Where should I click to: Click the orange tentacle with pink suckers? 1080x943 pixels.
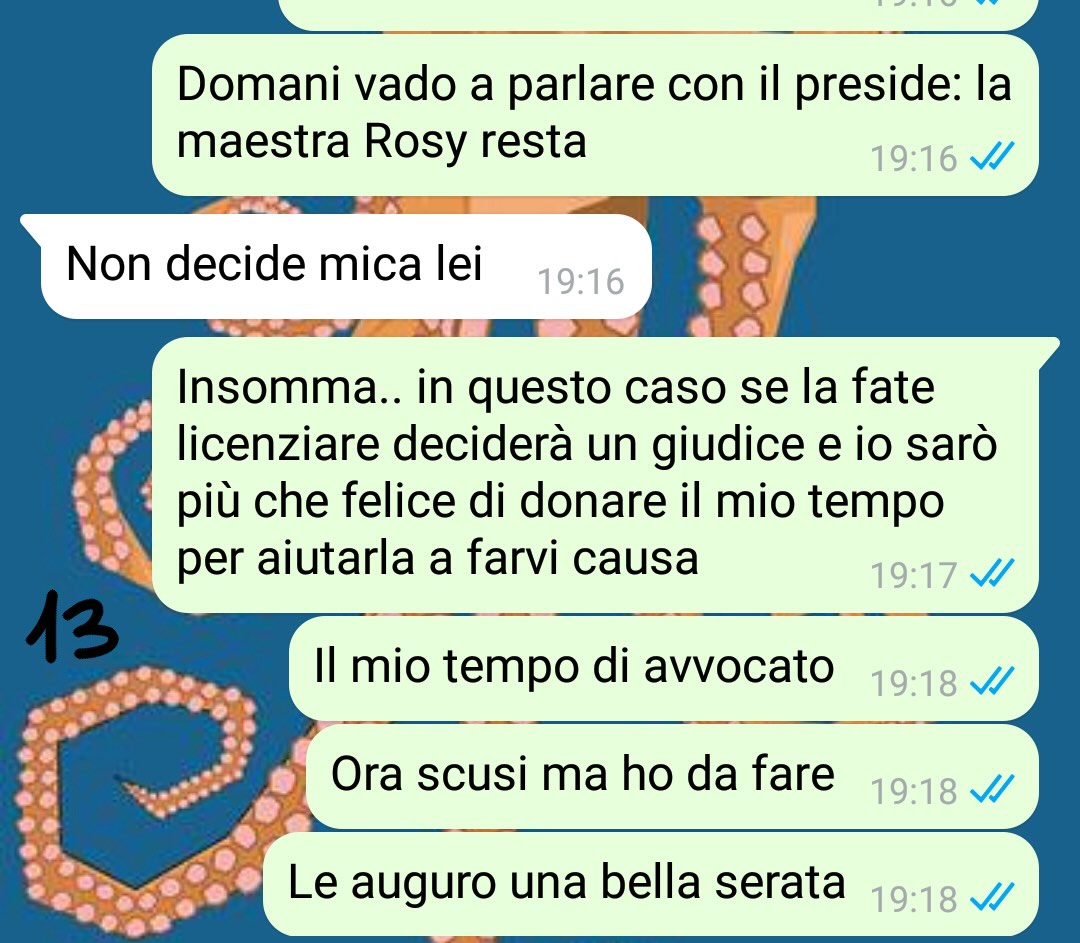point(734,267)
